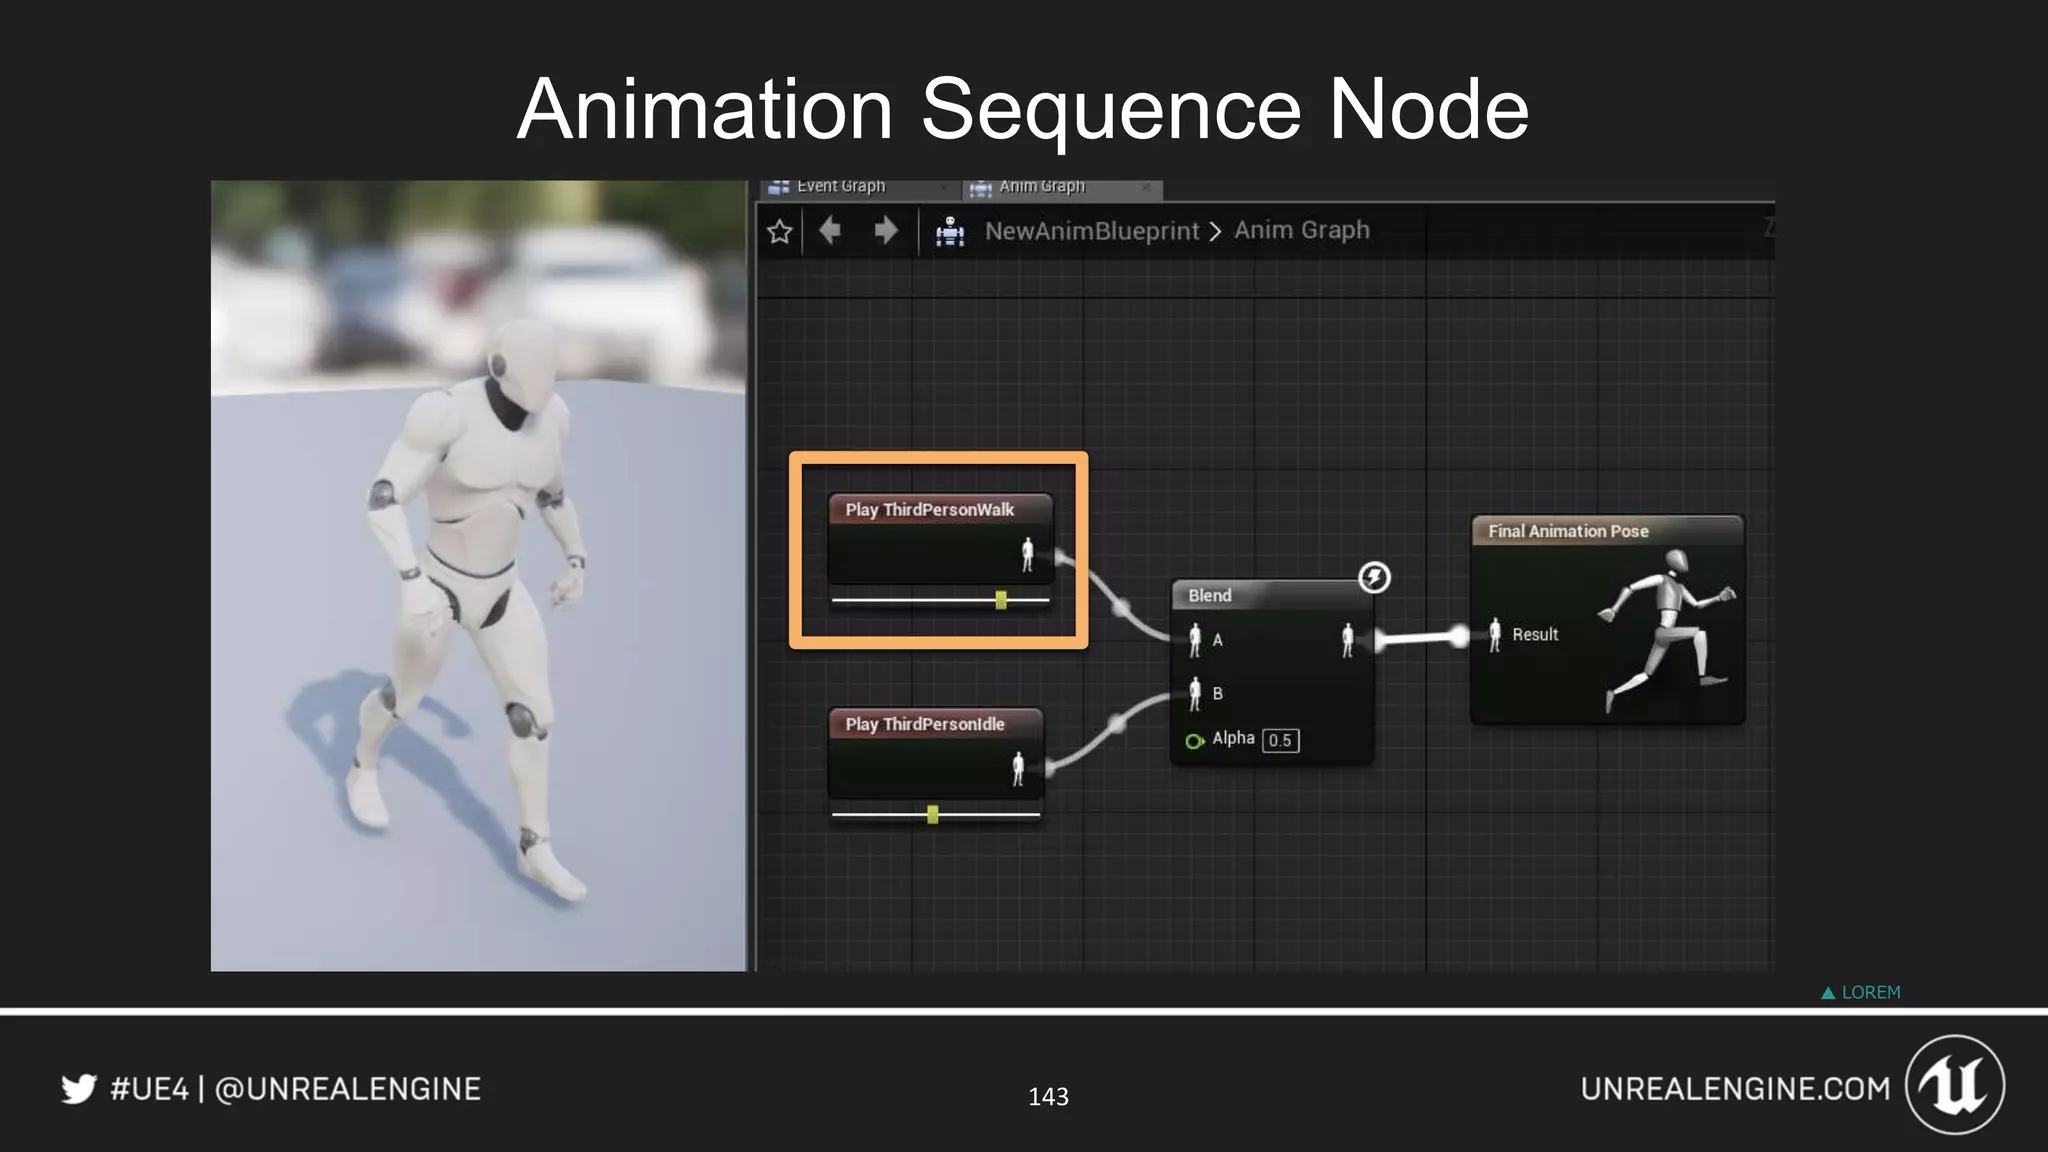The height and width of the screenshot is (1152, 2048).
Task: Click the breadcrumb chevron after NewAnimBlueprint
Action: pyautogui.click(x=1216, y=232)
